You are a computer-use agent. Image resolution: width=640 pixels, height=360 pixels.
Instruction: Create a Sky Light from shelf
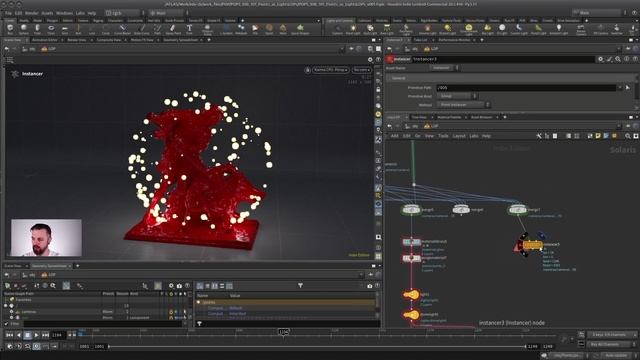(487, 29)
